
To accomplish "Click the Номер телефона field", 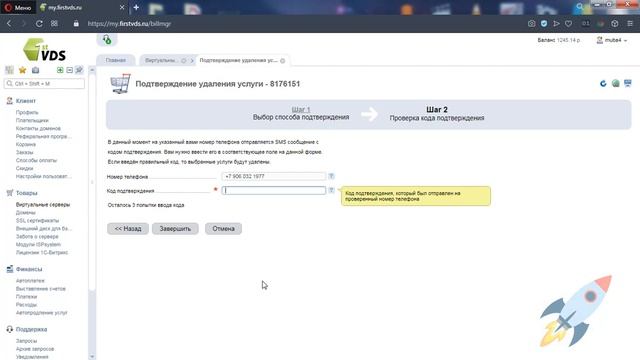I will (274, 176).
